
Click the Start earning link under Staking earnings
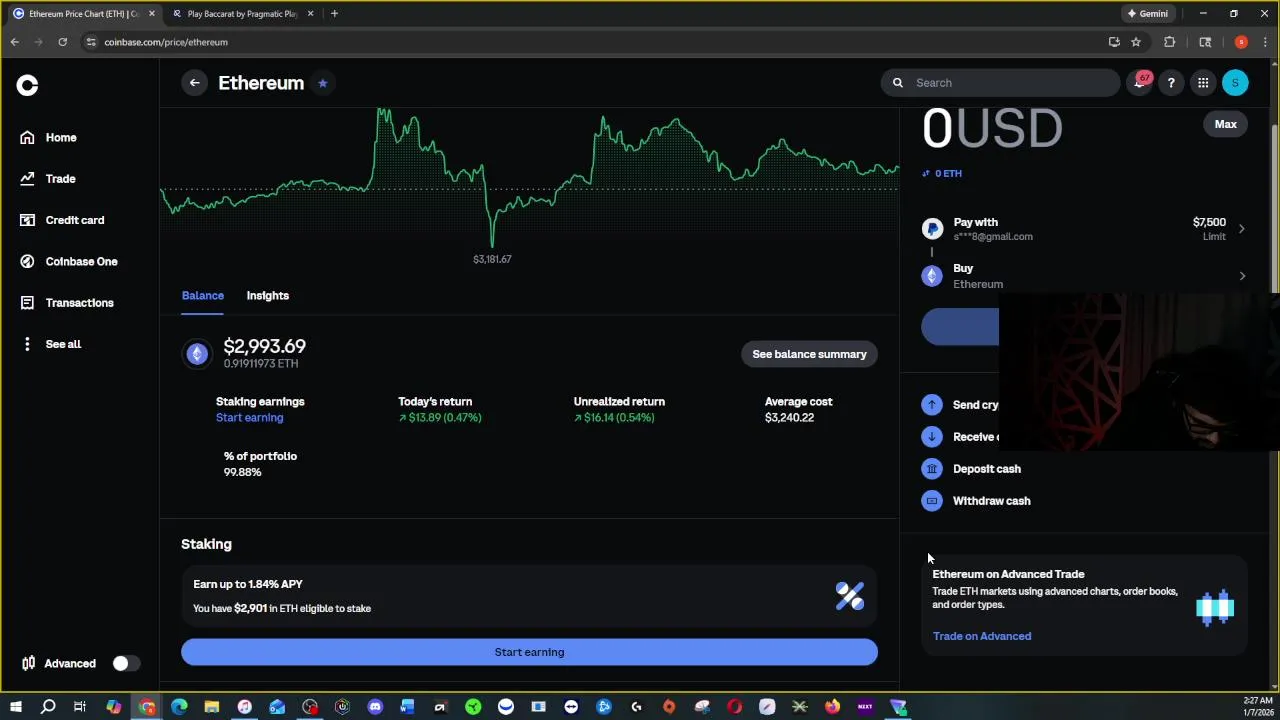tap(249, 418)
